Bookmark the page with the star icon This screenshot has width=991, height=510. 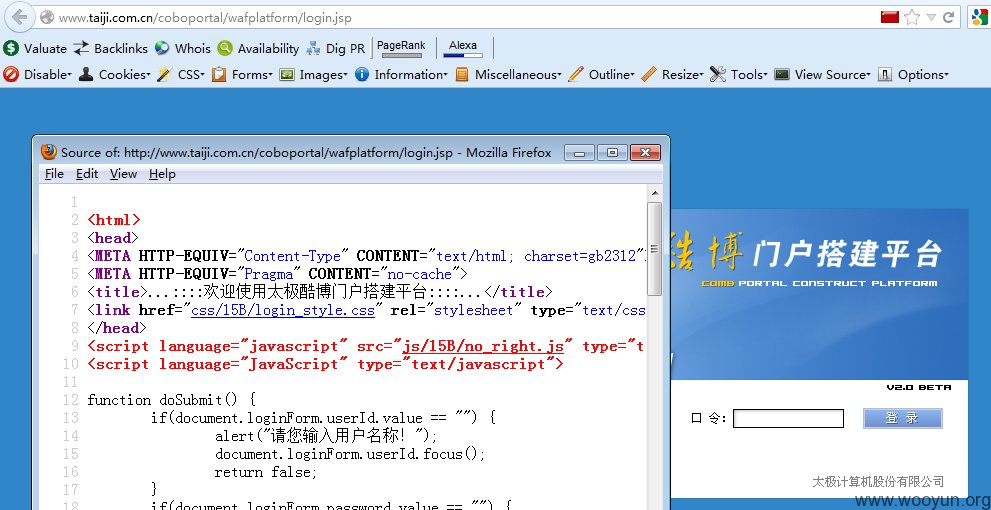click(x=911, y=18)
